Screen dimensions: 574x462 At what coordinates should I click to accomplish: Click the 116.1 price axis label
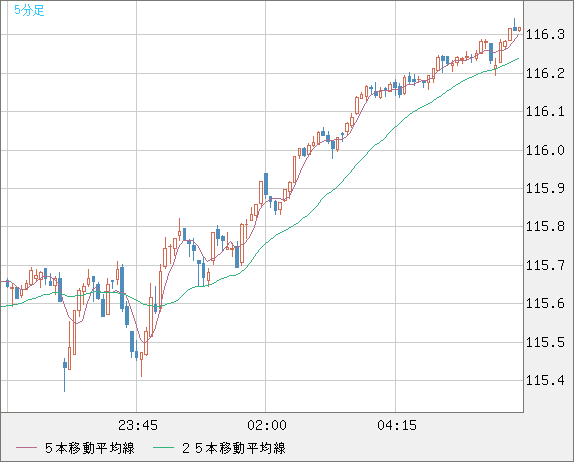click(545, 111)
